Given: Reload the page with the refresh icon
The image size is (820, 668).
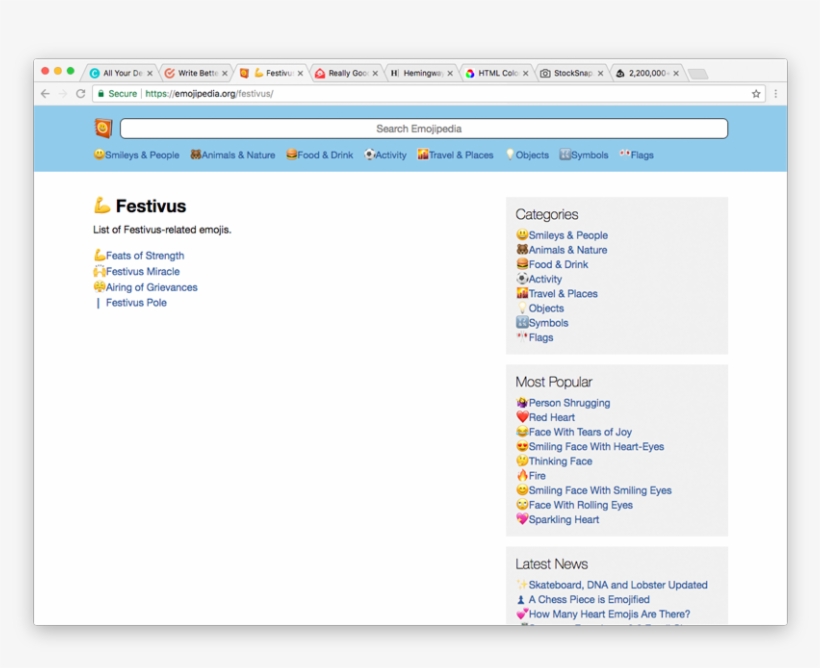Looking at the screenshot, I should (80, 94).
